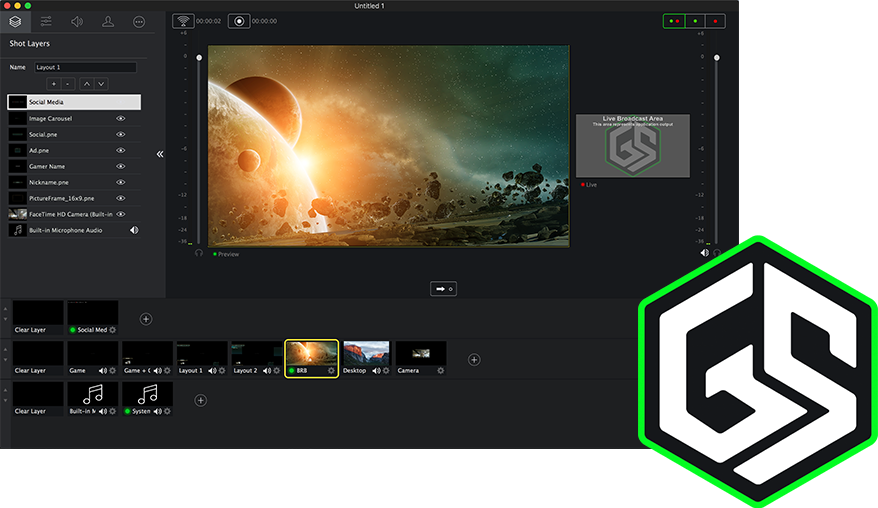Show preview-only window layout

click(x=695, y=21)
